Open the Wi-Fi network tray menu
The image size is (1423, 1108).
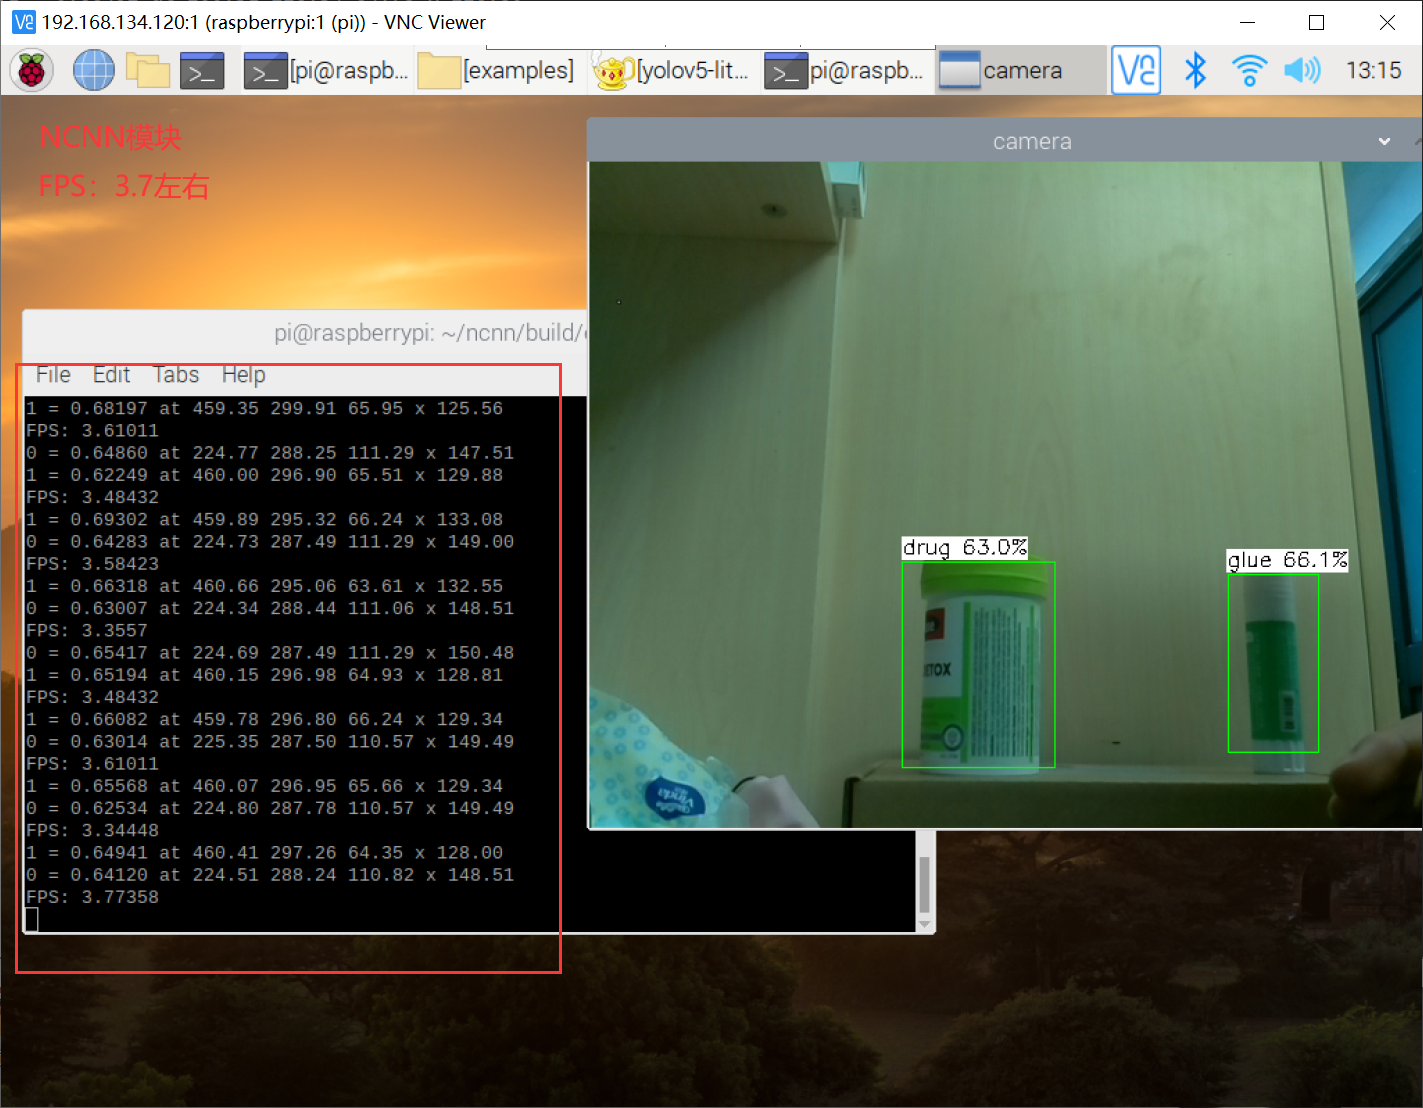click(x=1249, y=71)
